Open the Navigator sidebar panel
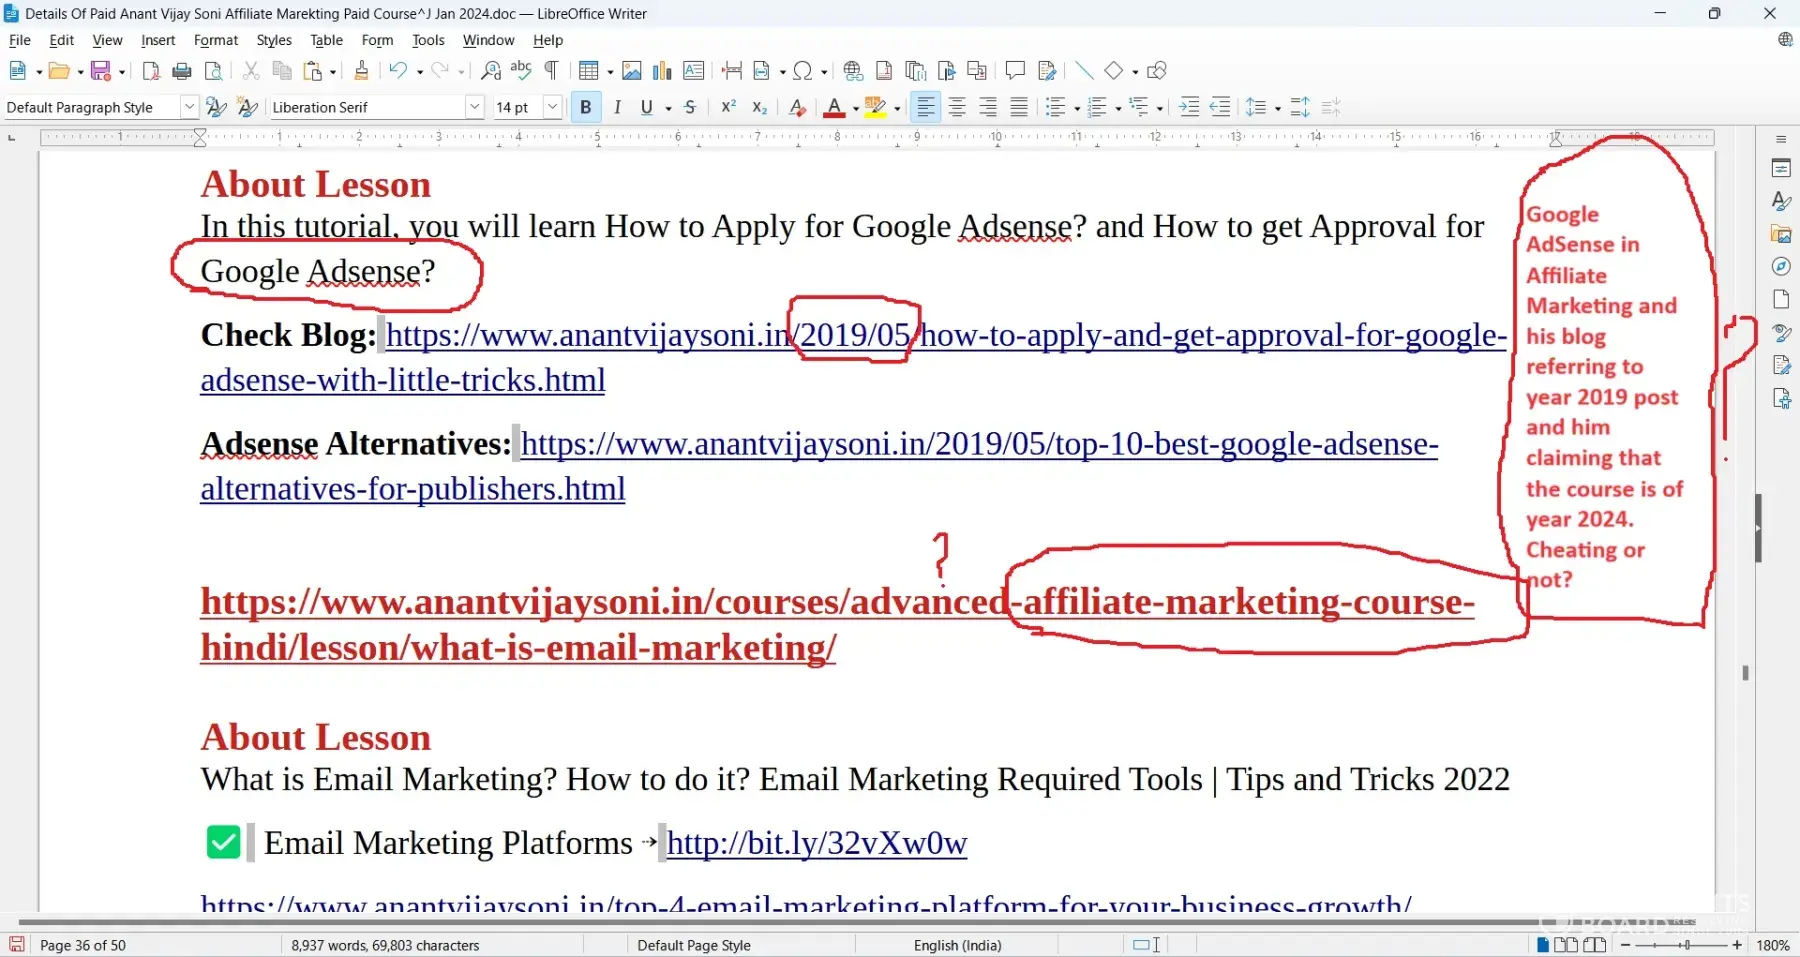Screen dimensions: 1800x957 pos(1781,267)
